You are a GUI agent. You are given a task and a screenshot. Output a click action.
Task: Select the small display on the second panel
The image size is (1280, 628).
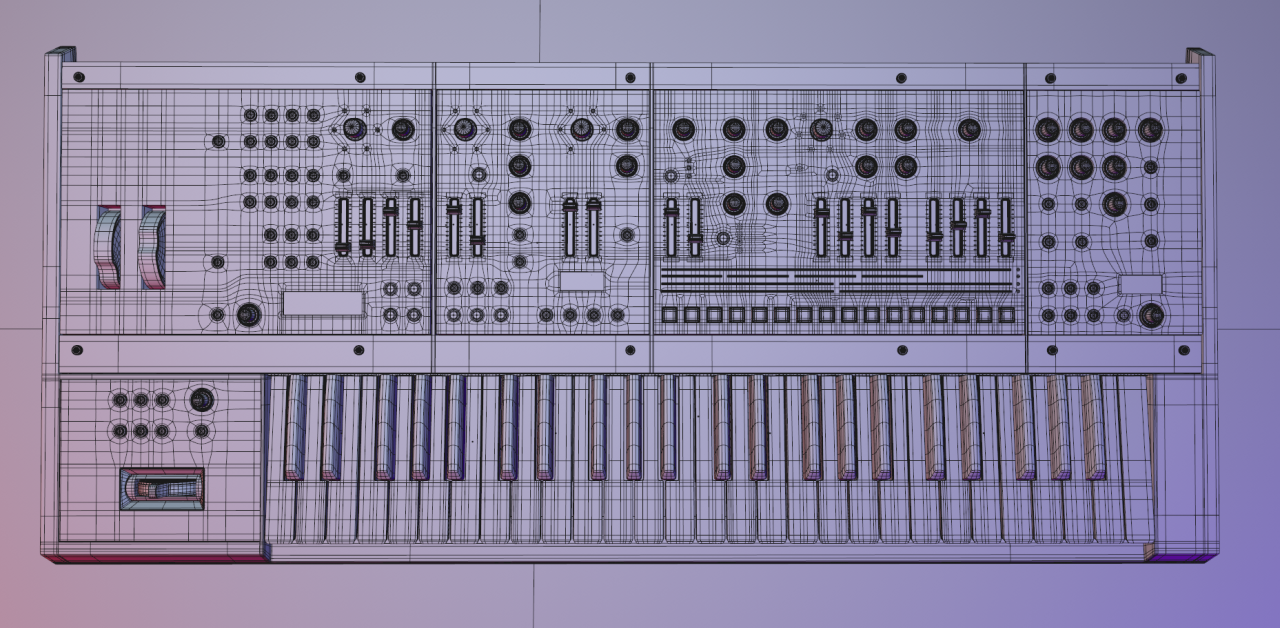click(582, 281)
